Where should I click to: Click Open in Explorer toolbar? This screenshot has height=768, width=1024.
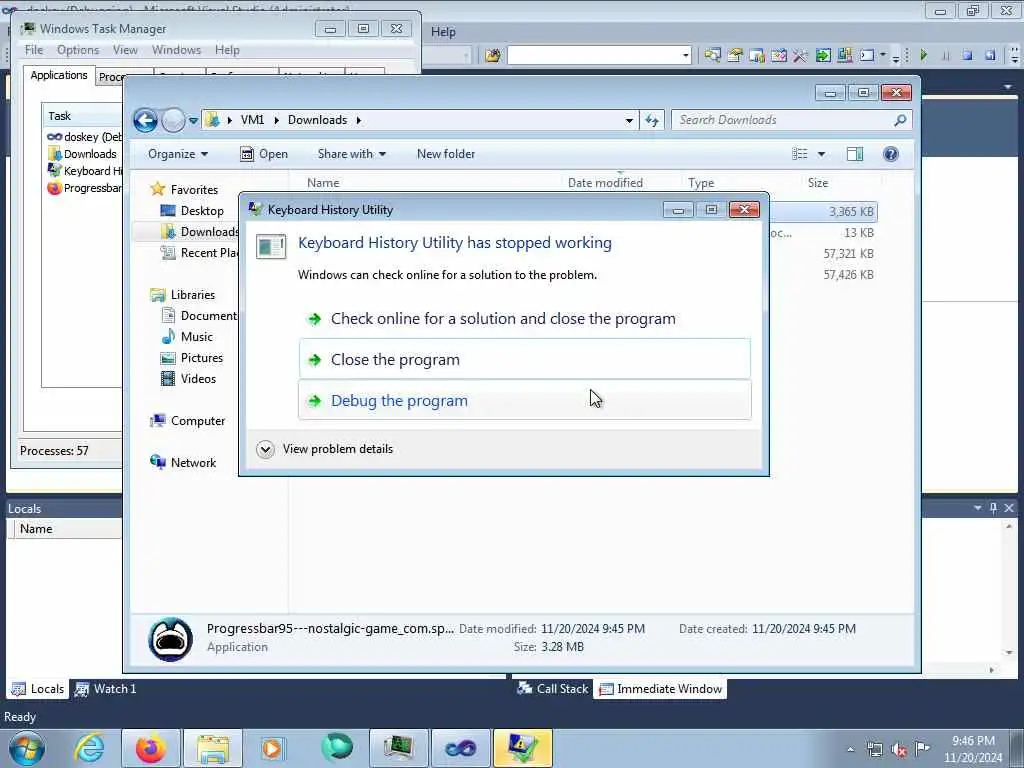pyautogui.click(x=264, y=154)
